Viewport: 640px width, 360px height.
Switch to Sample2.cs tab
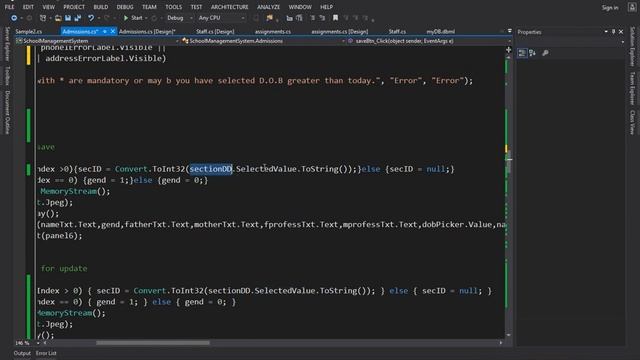(x=29, y=31)
